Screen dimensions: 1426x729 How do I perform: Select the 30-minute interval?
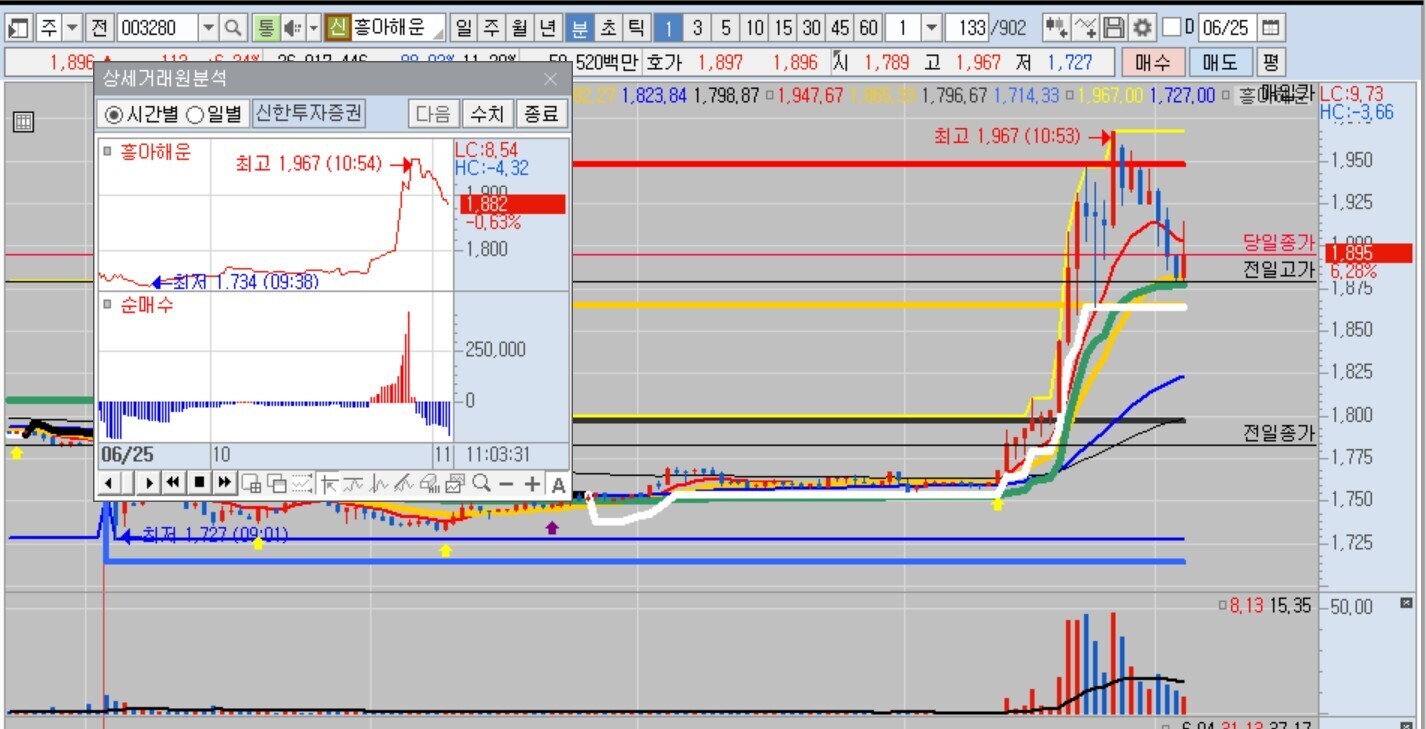[811, 27]
